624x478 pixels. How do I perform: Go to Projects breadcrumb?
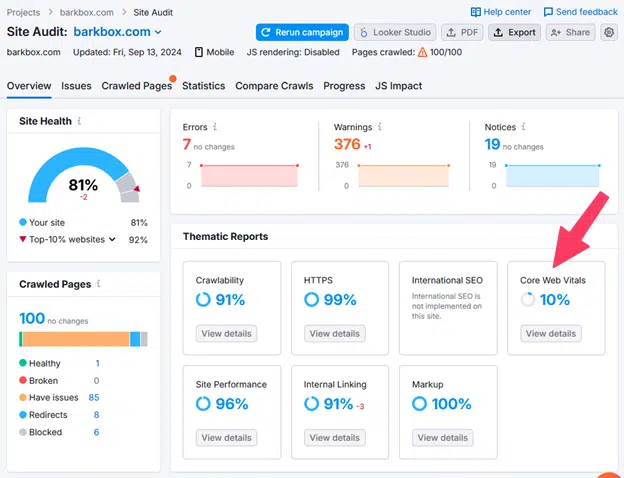click(23, 12)
